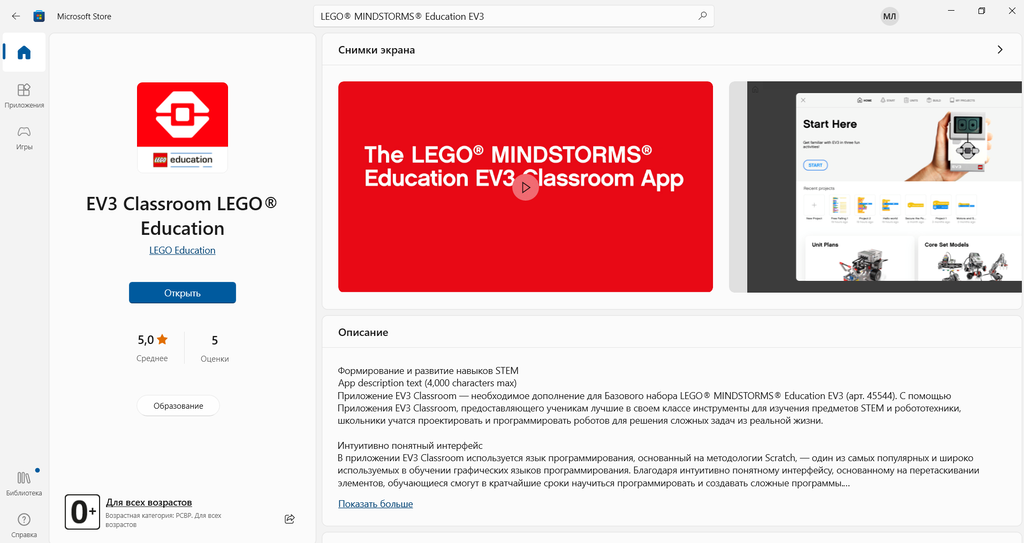1024x543 pixels.
Task: Open the LEGO Education publisher link
Action: coord(182,250)
